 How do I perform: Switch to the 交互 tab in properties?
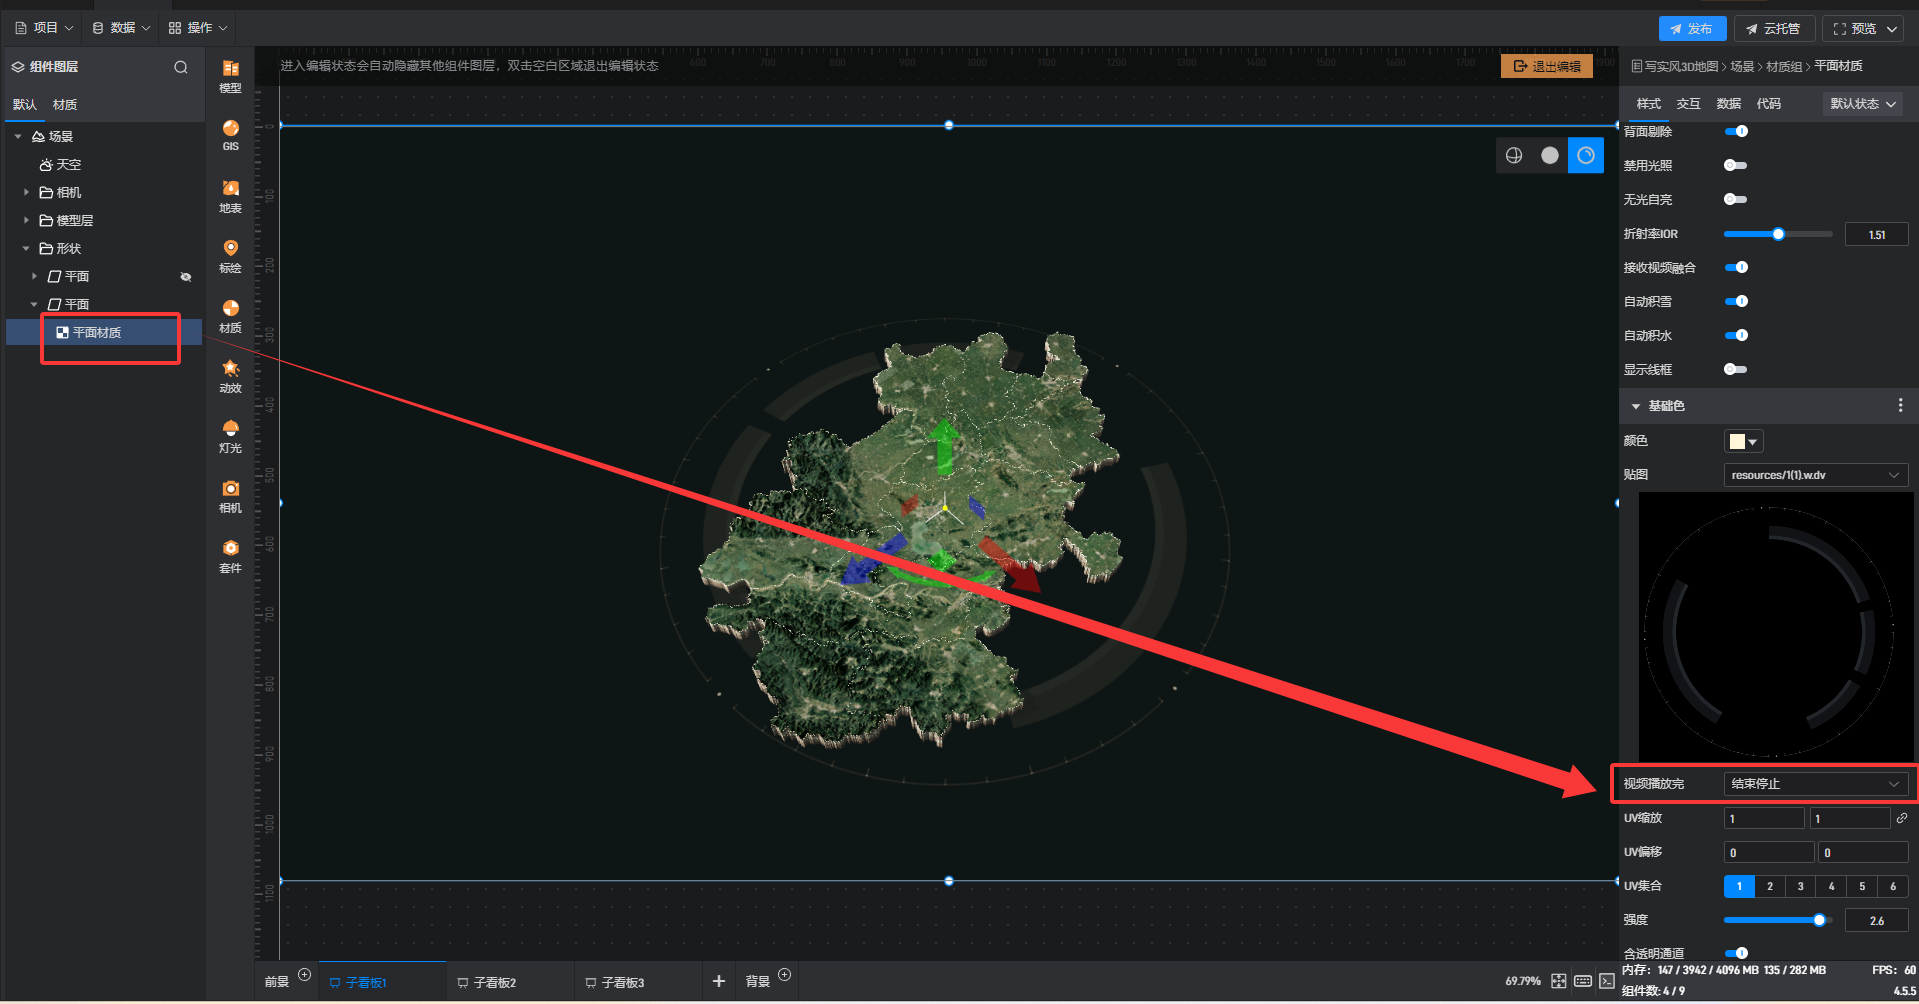tap(1688, 104)
